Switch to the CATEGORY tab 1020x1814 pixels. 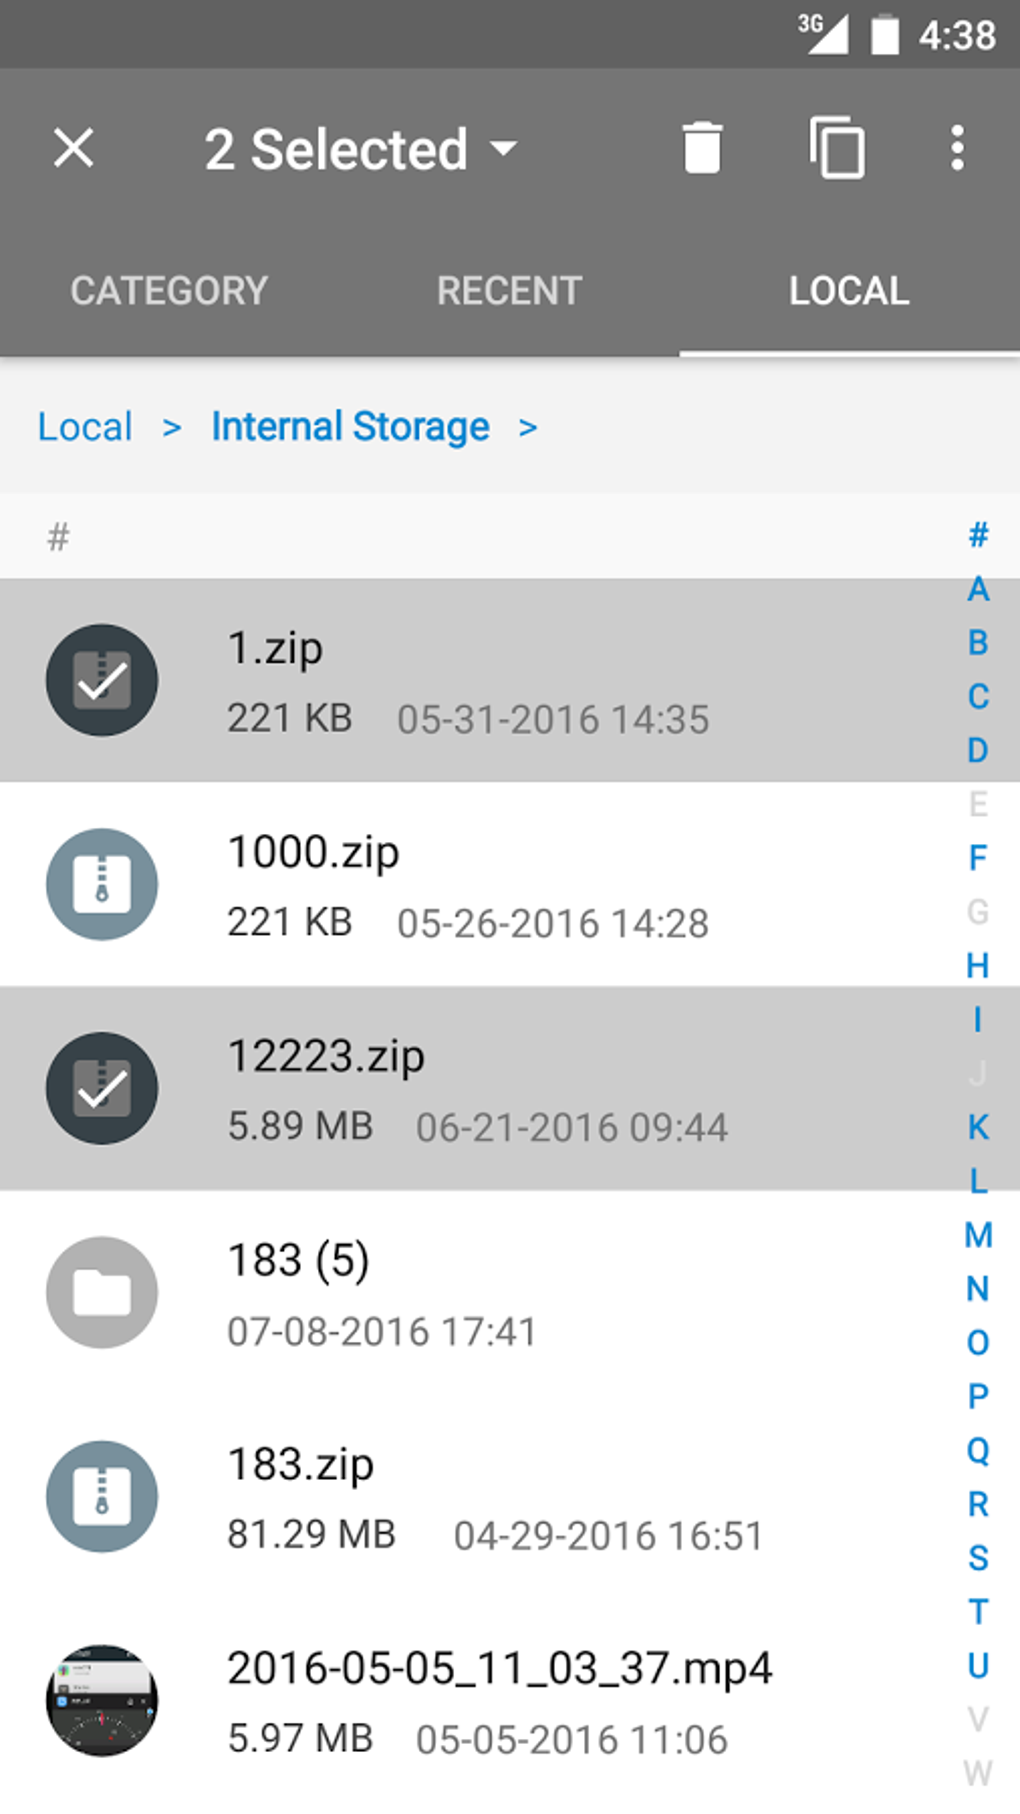point(169,291)
